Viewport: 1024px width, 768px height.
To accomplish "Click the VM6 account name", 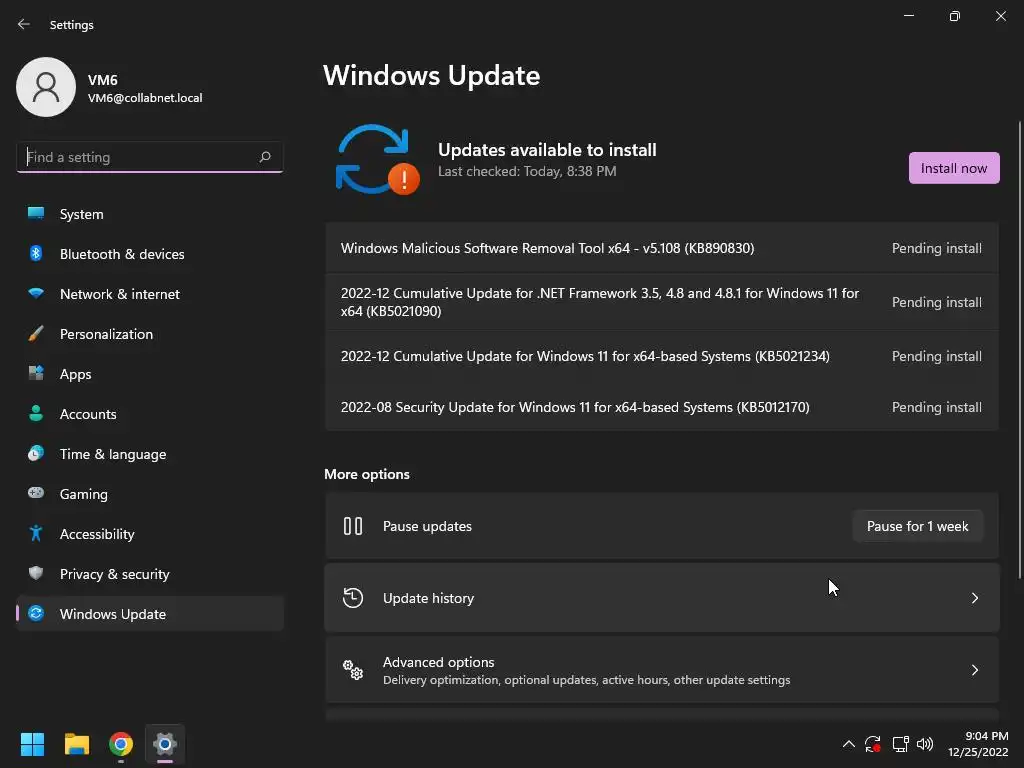I will click(x=103, y=80).
